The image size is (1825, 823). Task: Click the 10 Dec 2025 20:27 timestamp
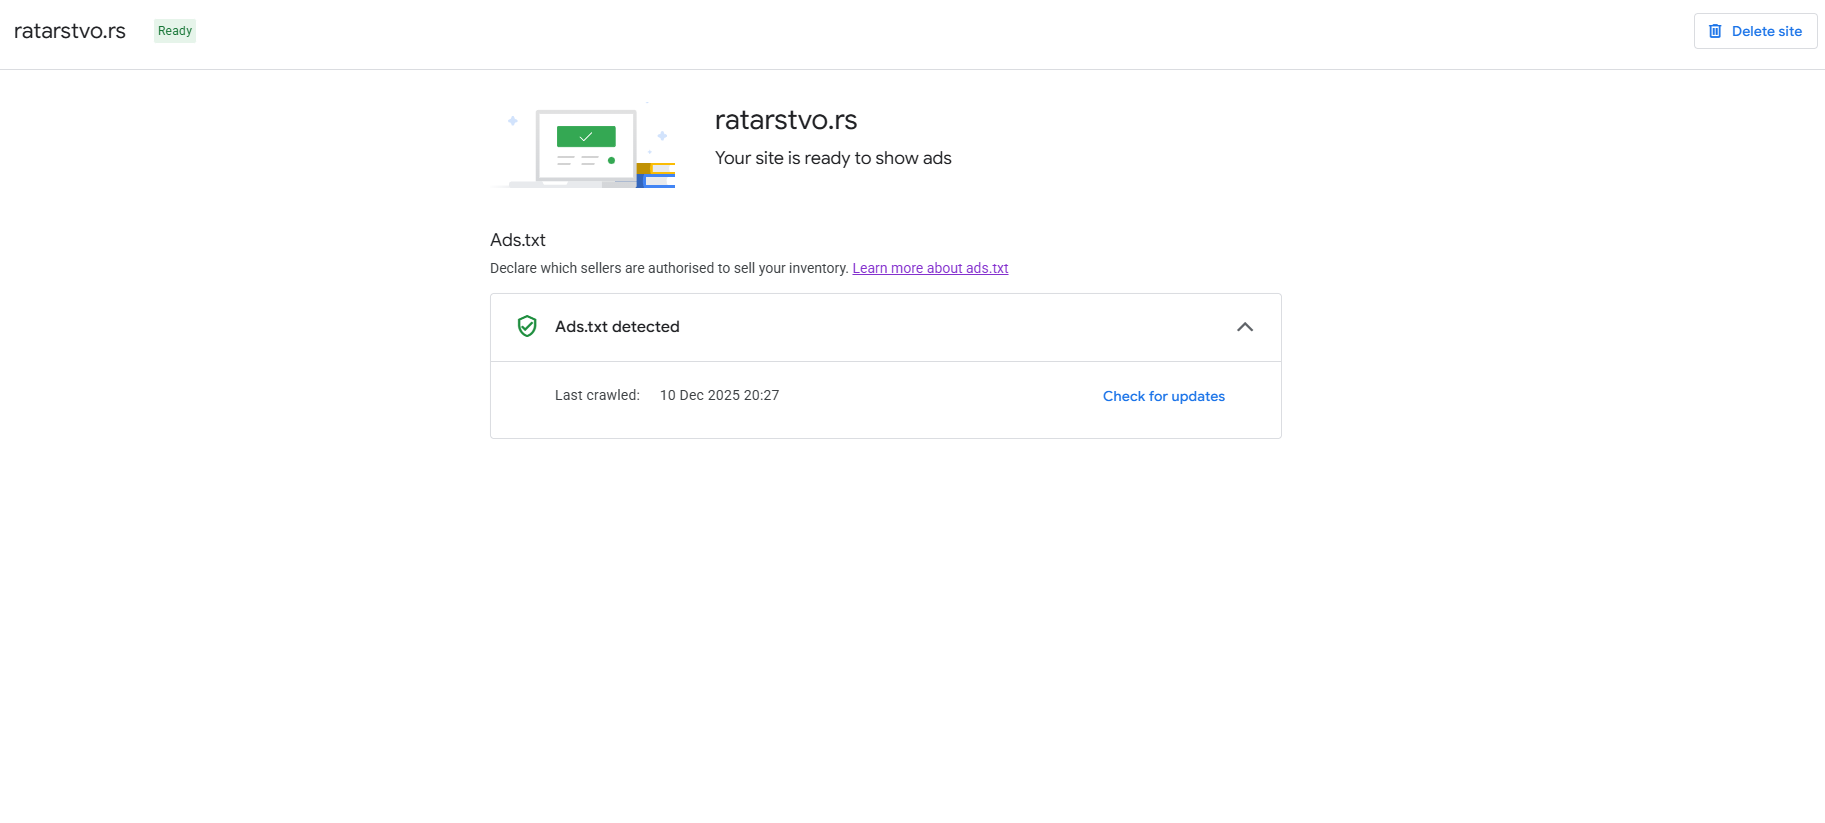pos(719,395)
